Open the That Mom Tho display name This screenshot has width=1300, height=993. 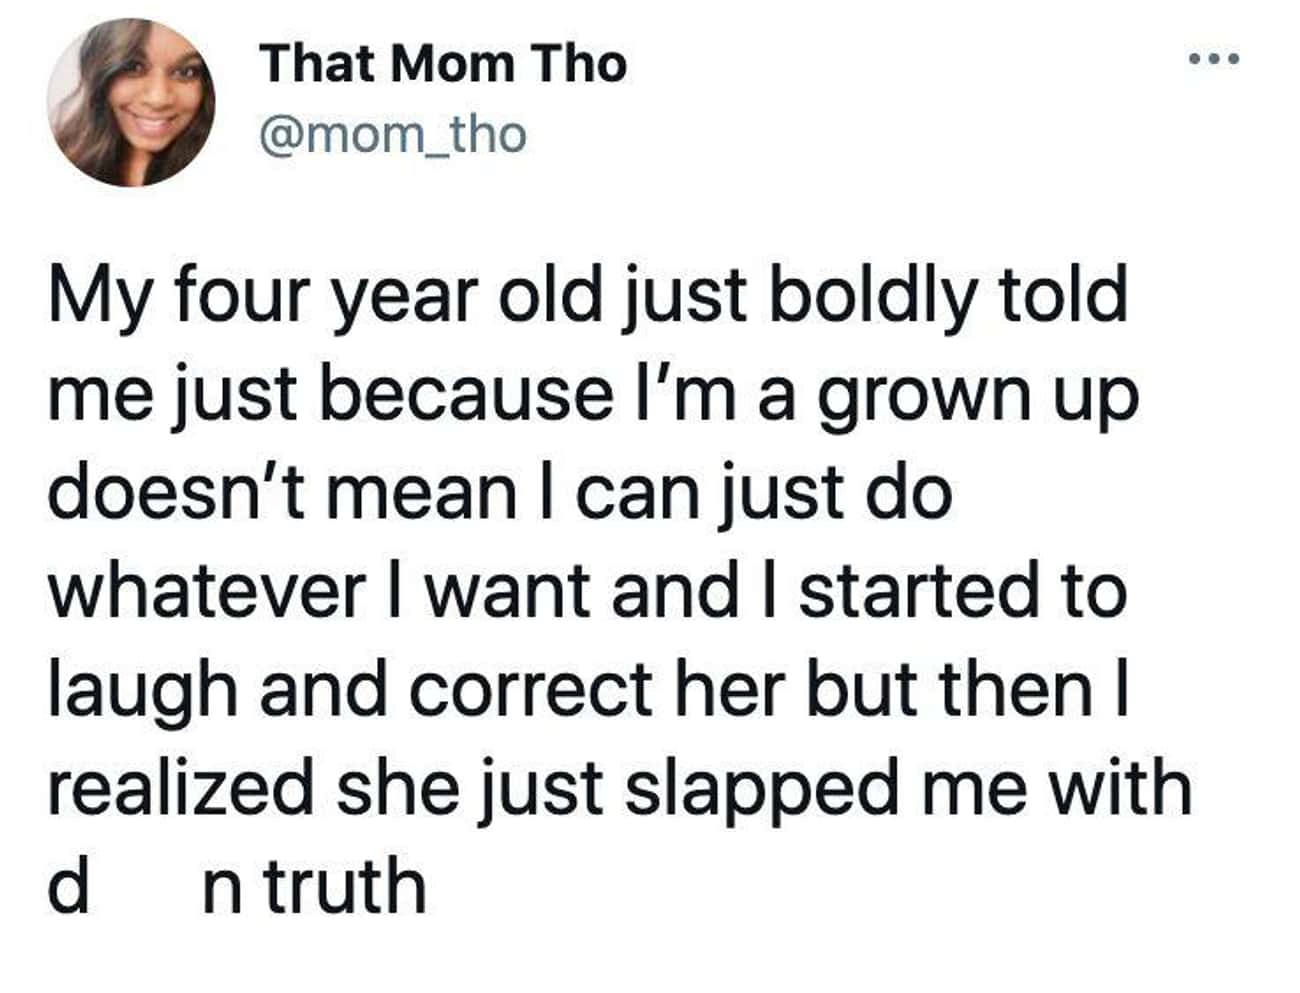[442, 64]
